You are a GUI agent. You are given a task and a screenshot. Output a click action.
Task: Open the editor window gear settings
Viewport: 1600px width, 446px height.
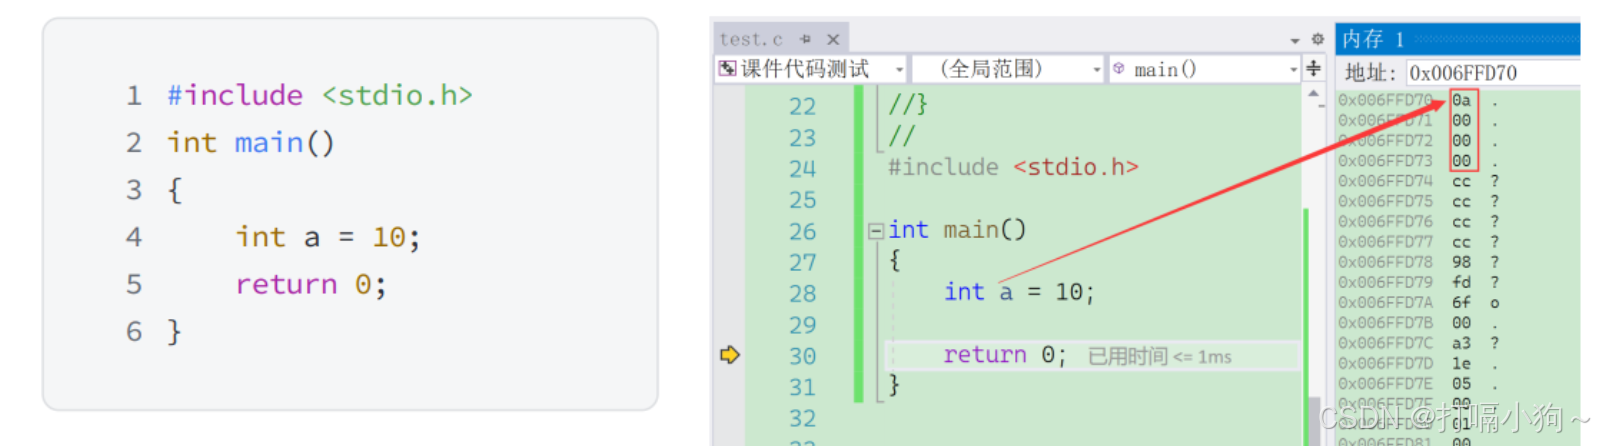coord(1317,39)
